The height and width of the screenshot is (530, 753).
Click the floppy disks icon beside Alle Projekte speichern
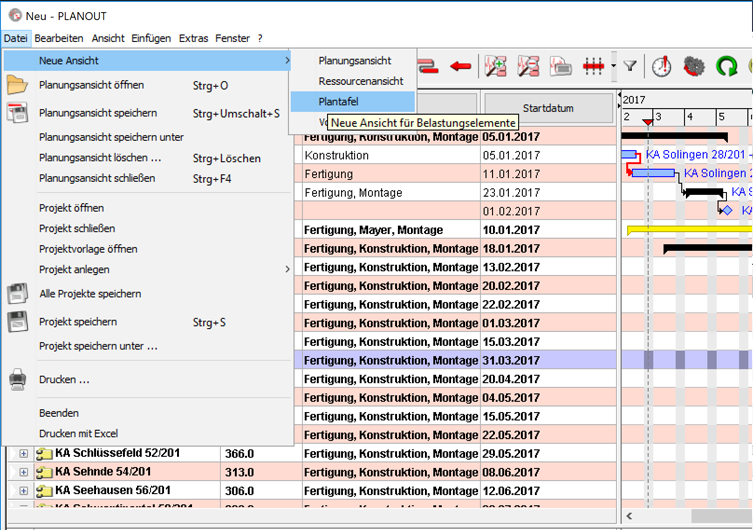(17, 294)
